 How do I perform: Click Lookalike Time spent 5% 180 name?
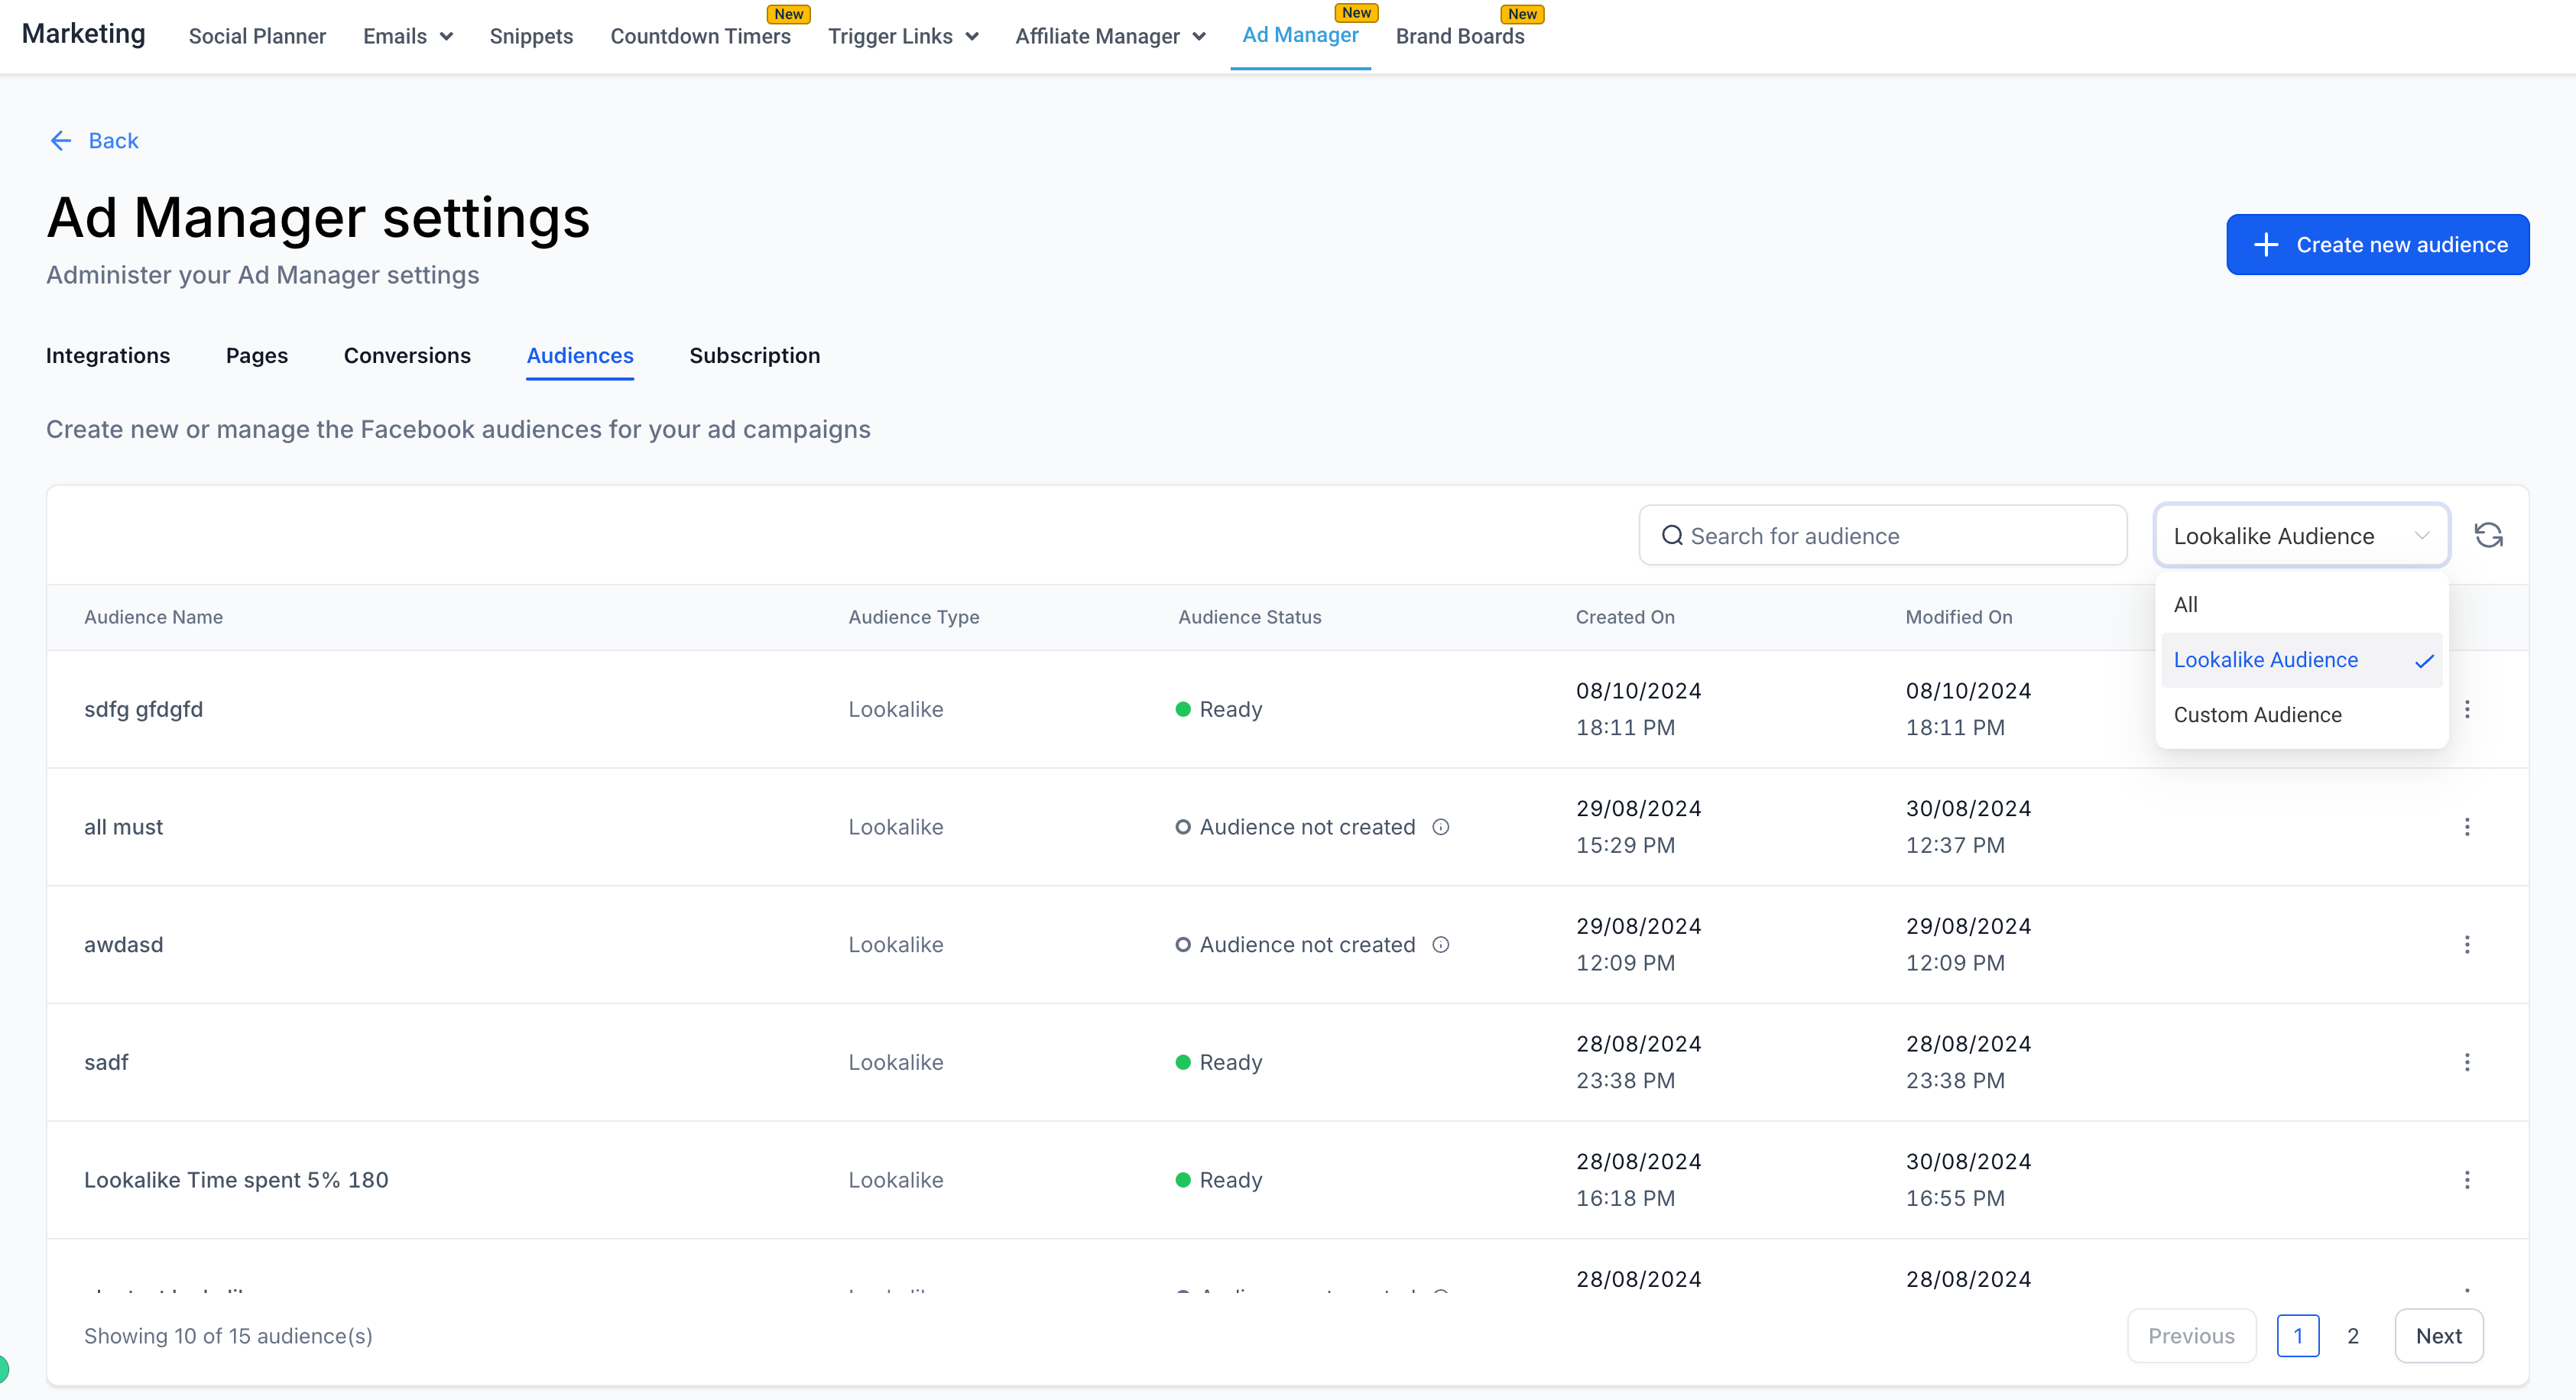coord(236,1180)
